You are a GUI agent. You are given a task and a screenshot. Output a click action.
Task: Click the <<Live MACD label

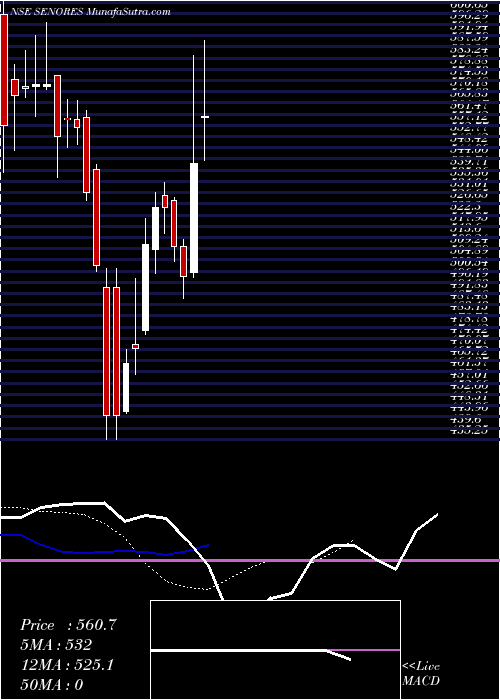coord(421,673)
